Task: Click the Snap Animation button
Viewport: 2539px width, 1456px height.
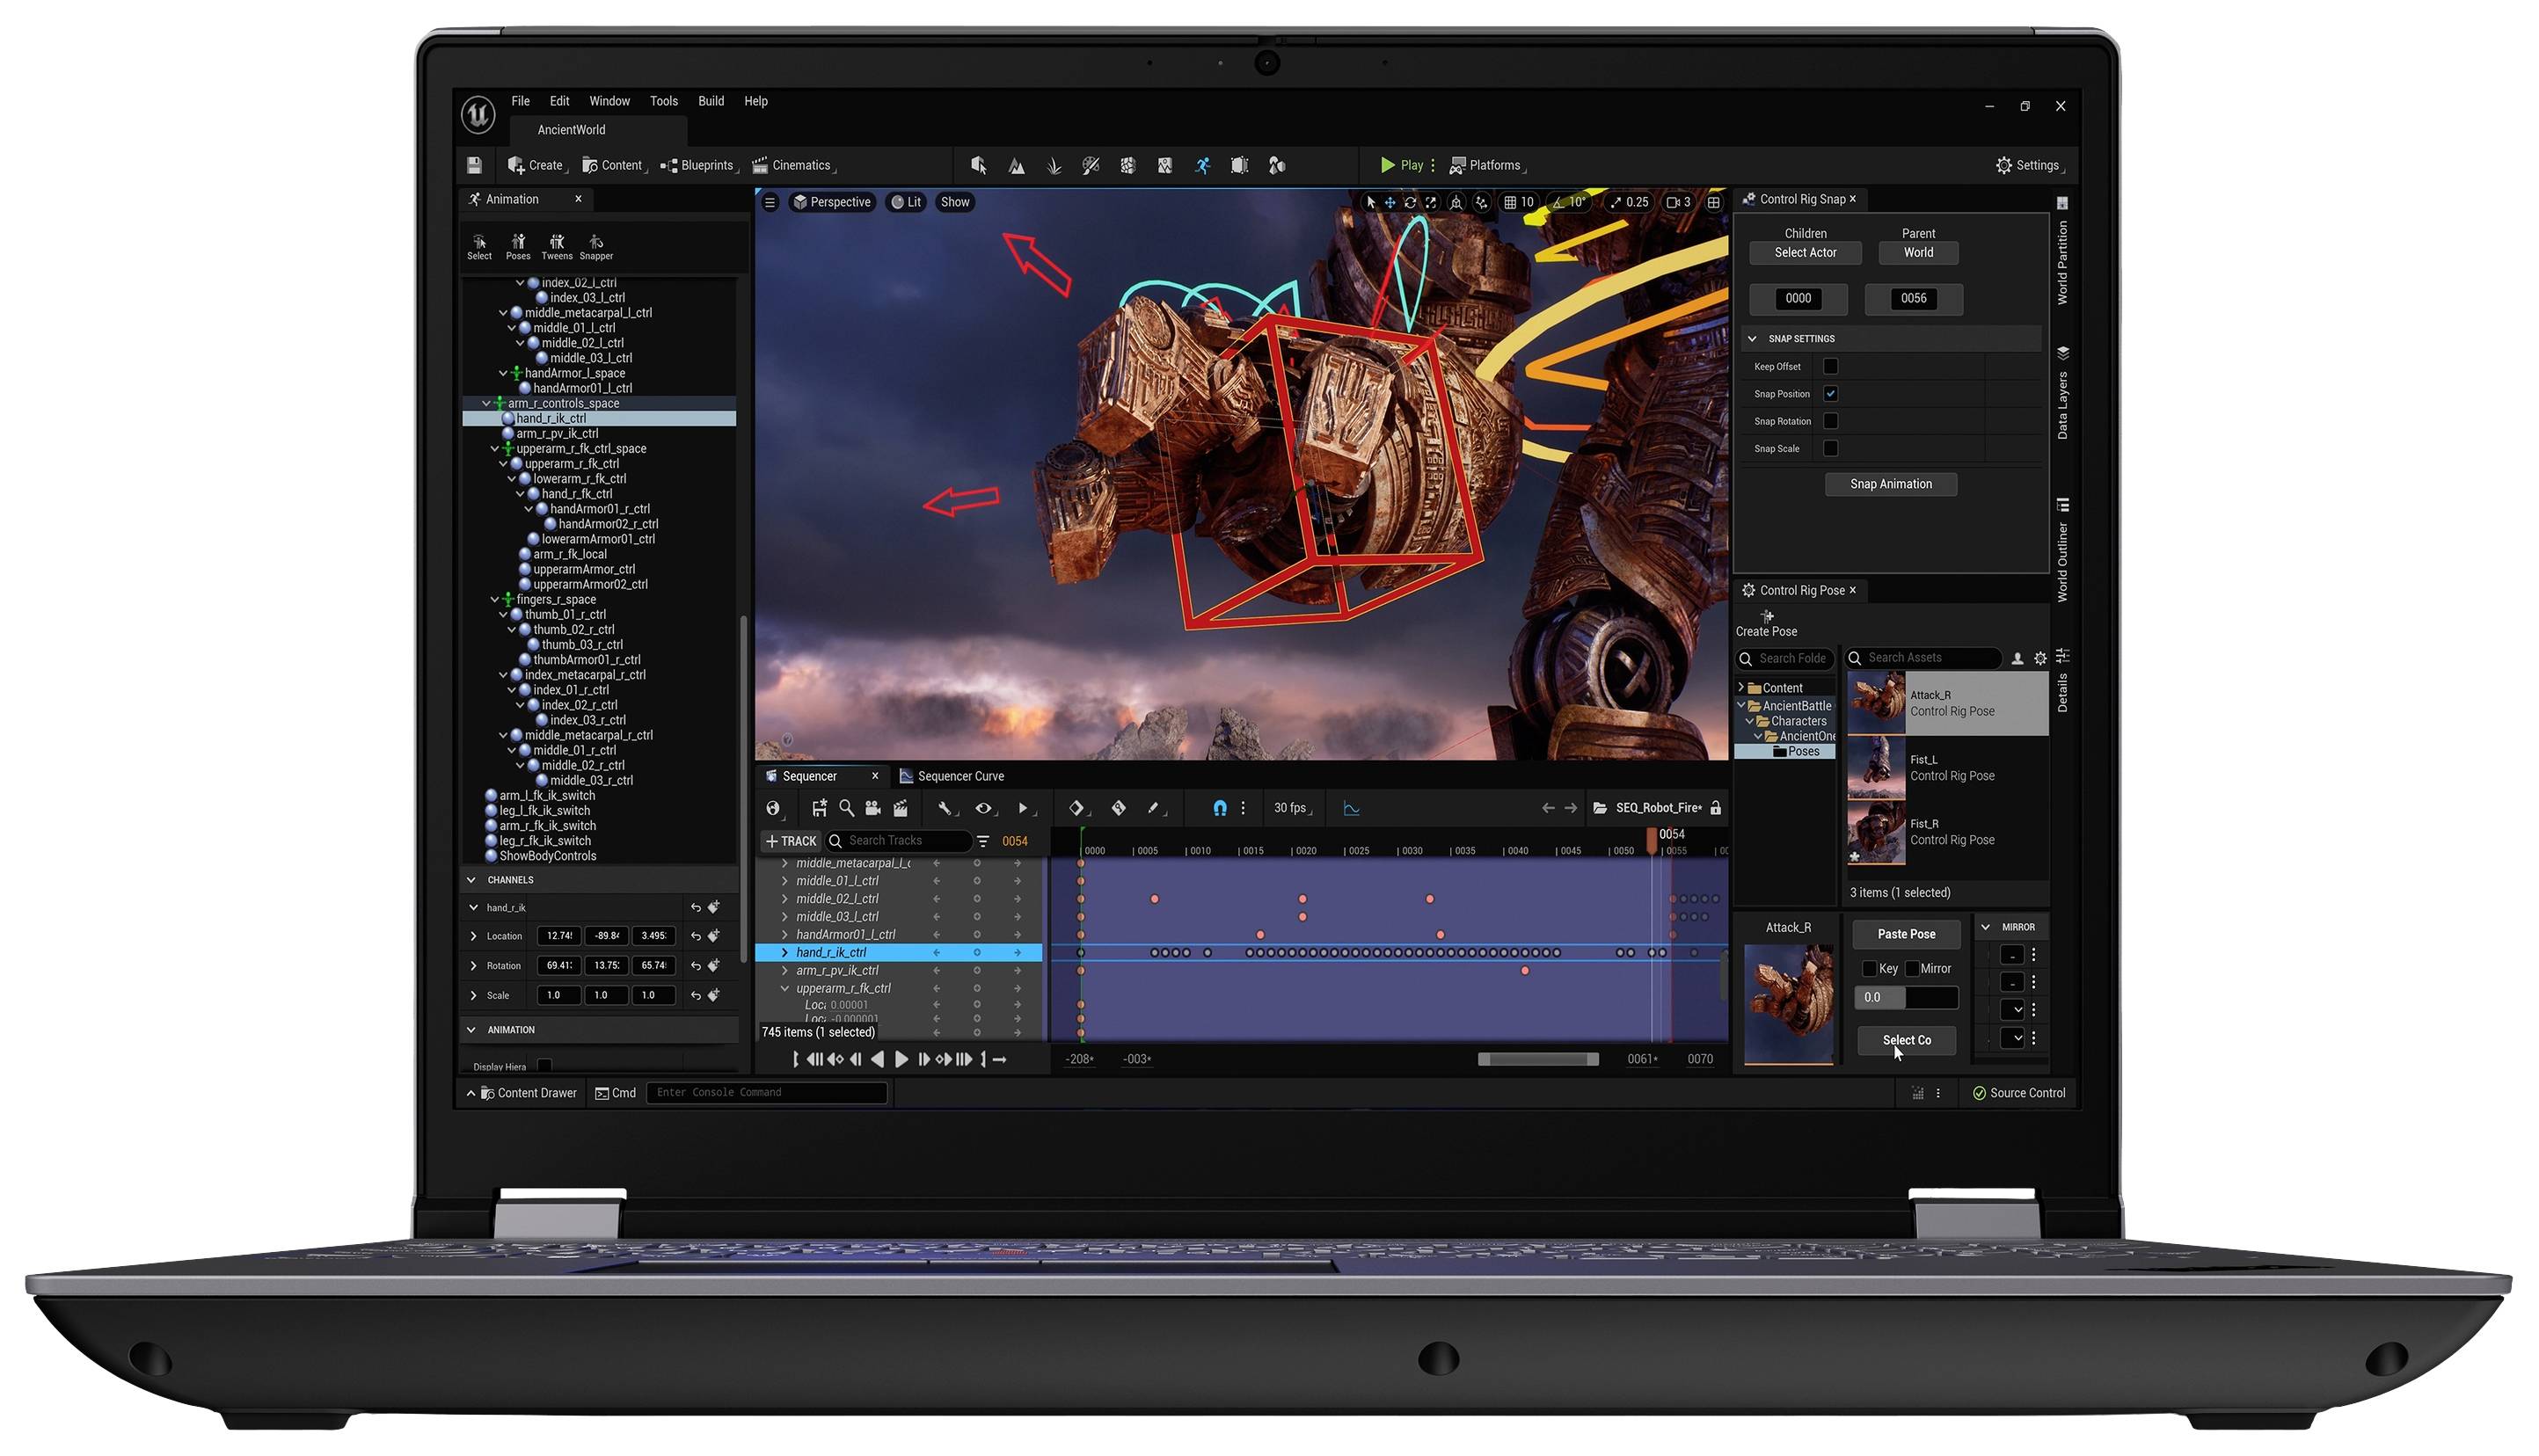Action: coord(1890,484)
